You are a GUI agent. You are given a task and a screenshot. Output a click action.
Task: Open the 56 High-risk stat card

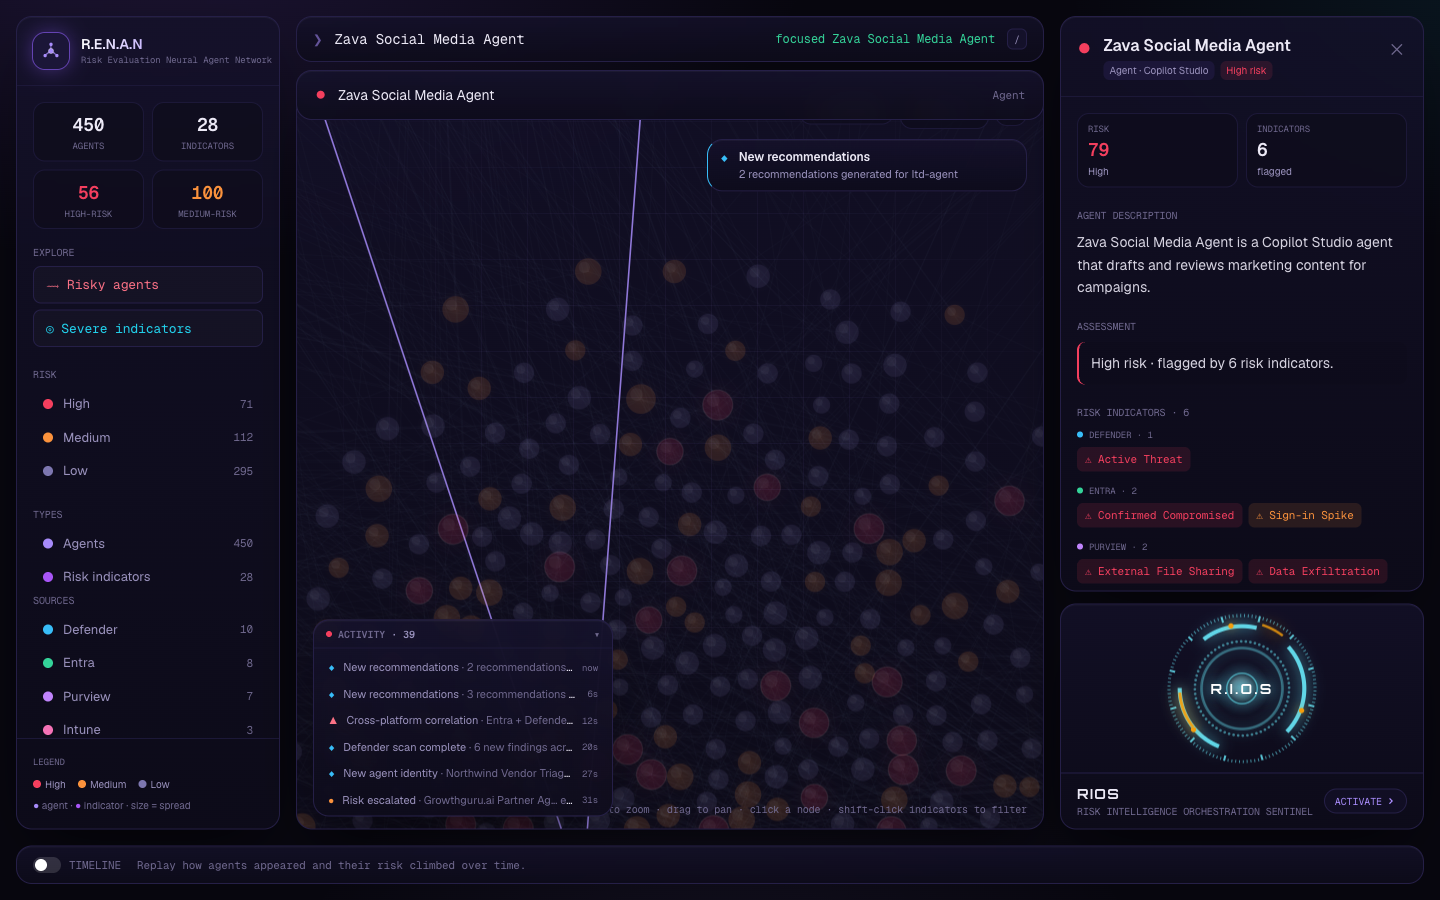88,200
